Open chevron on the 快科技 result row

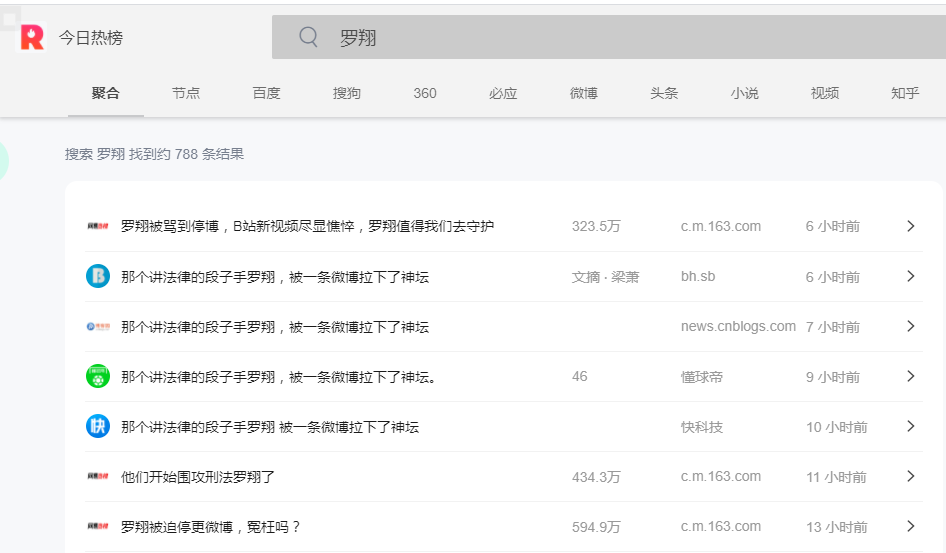point(911,426)
